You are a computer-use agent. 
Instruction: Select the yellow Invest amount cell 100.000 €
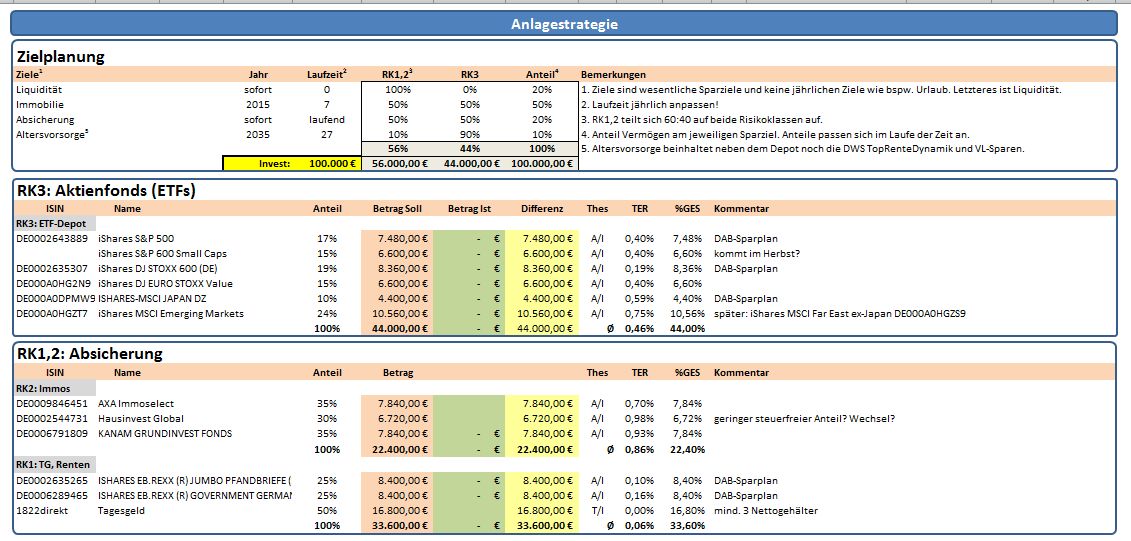coord(330,164)
